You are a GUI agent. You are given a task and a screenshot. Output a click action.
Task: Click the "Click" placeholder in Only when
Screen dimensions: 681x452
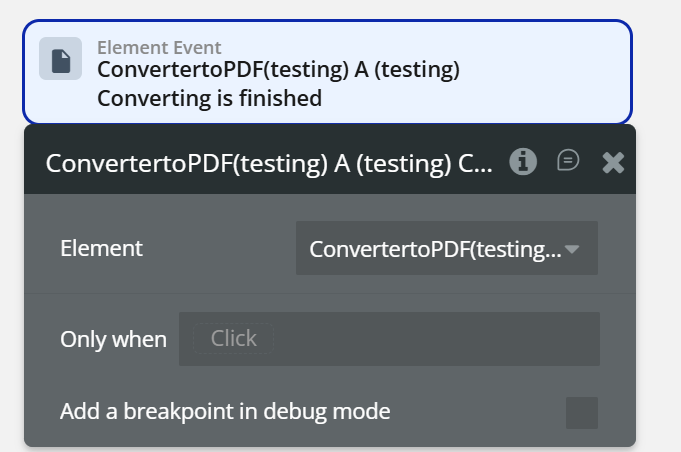coord(233,339)
